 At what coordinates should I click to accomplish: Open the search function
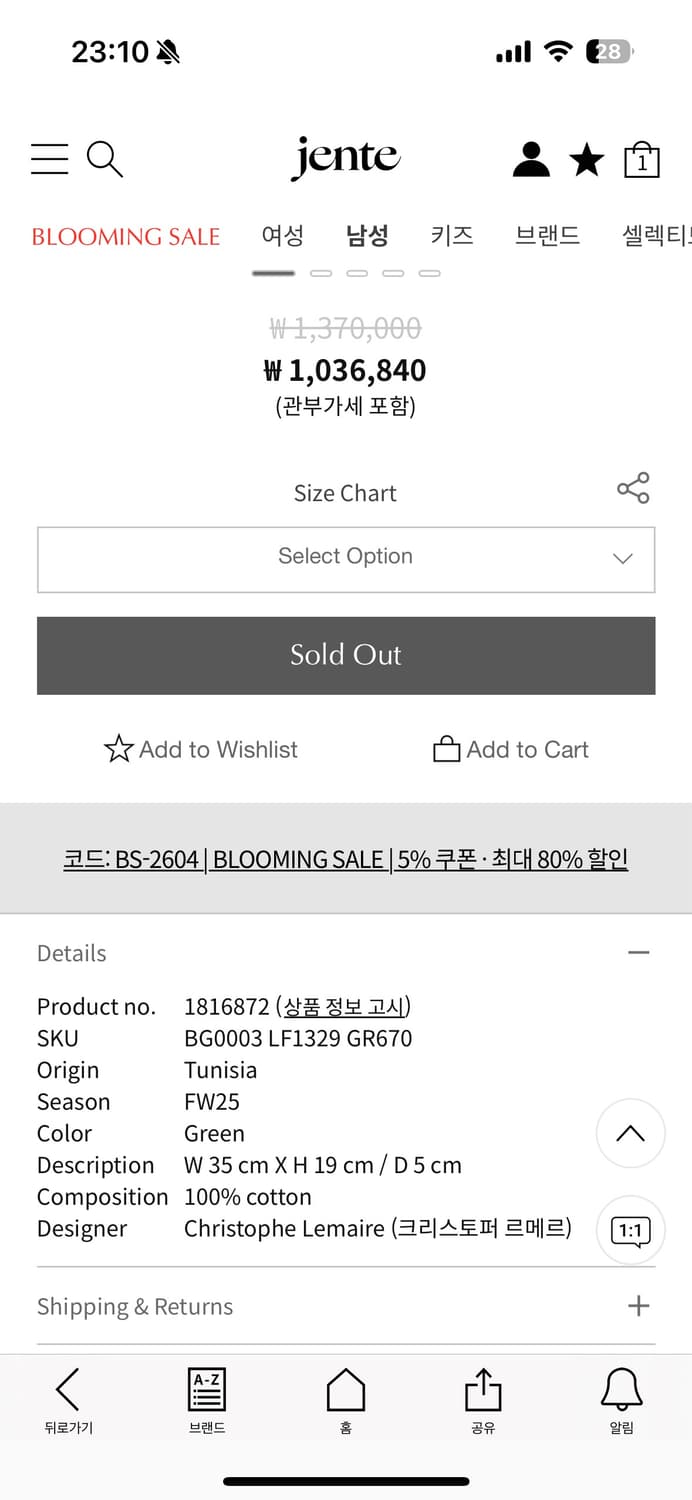click(104, 159)
